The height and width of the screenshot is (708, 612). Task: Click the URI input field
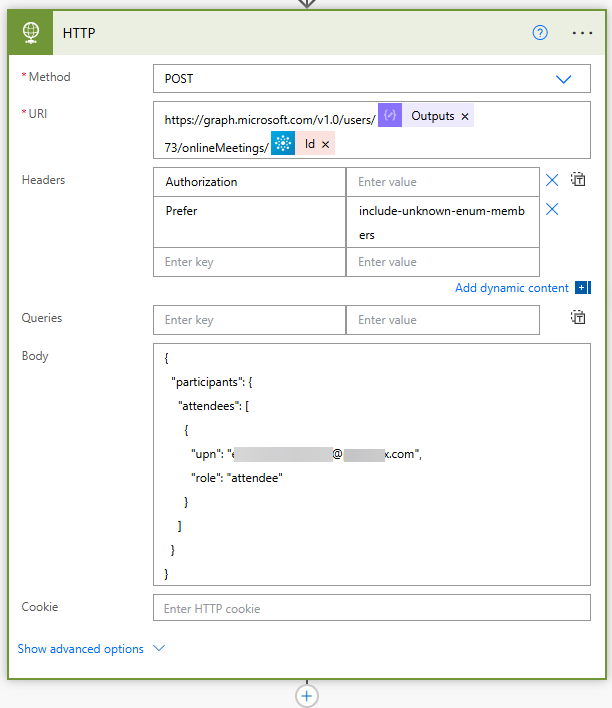[371, 130]
